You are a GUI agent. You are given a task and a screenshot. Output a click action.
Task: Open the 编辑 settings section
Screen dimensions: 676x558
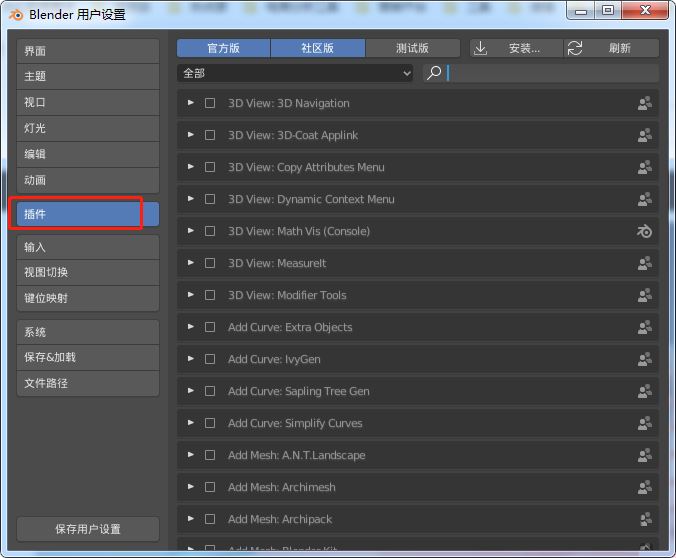(x=88, y=154)
